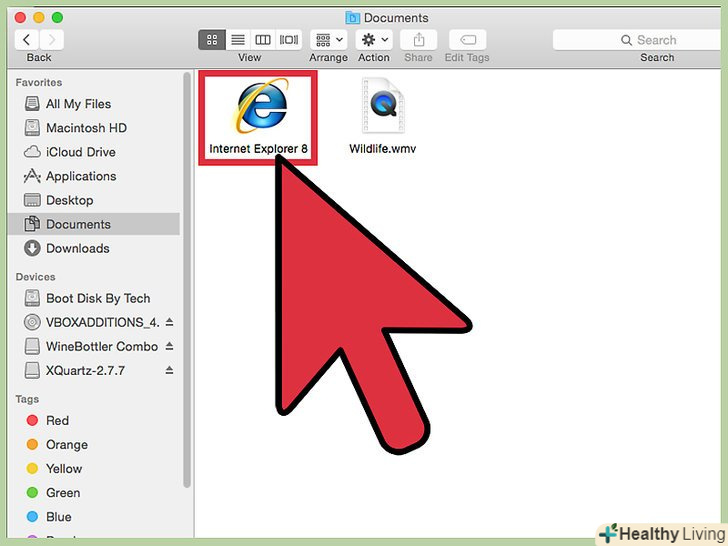Viewport: 728px width, 546px height.
Task: Switch to list view mode
Action: pyautogui.click(x=238, y=40)
